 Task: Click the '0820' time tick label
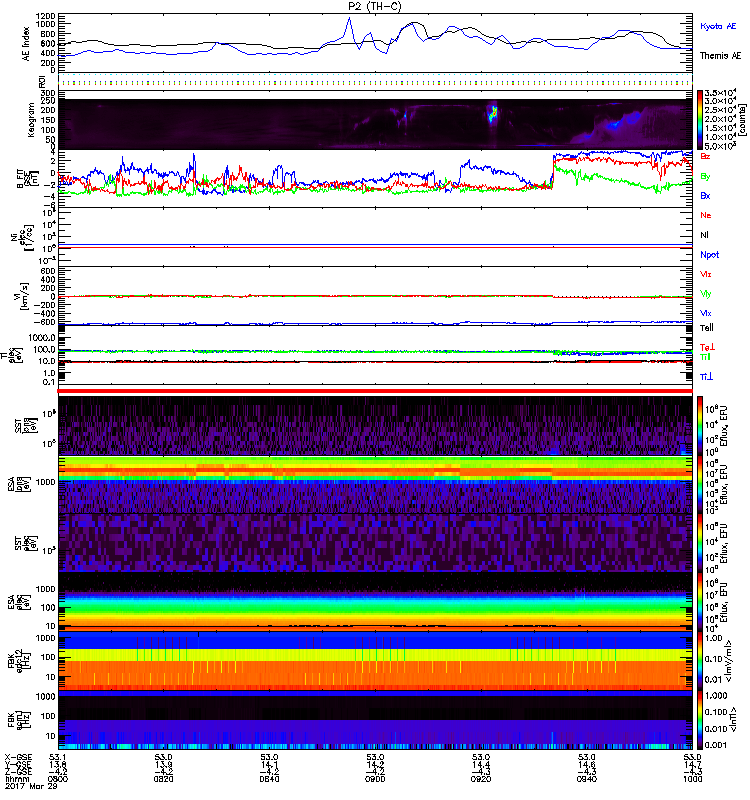[163, 779]
